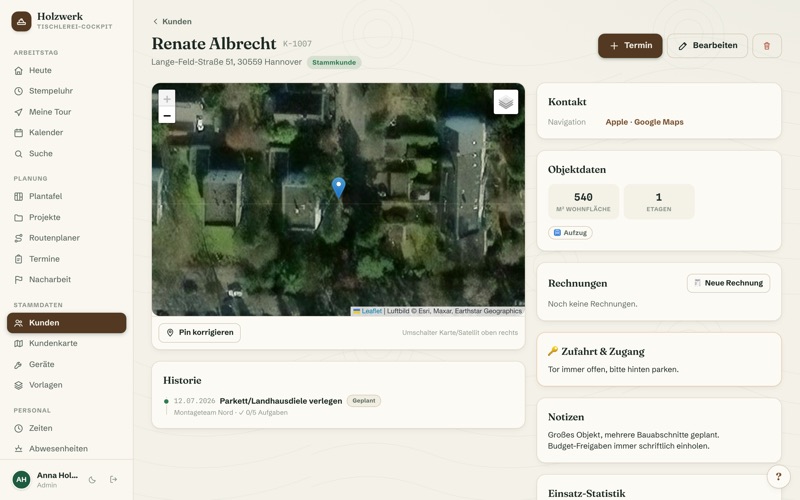
Task: Click the note 'Tor immer offen, bitte hinten parken.'
Action: tap(613, 369)
